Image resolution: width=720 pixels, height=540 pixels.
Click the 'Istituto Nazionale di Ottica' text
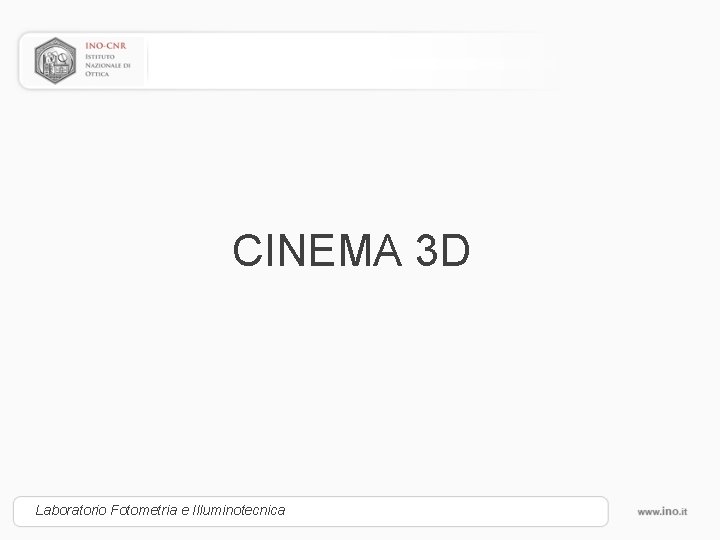pos(108,65)
